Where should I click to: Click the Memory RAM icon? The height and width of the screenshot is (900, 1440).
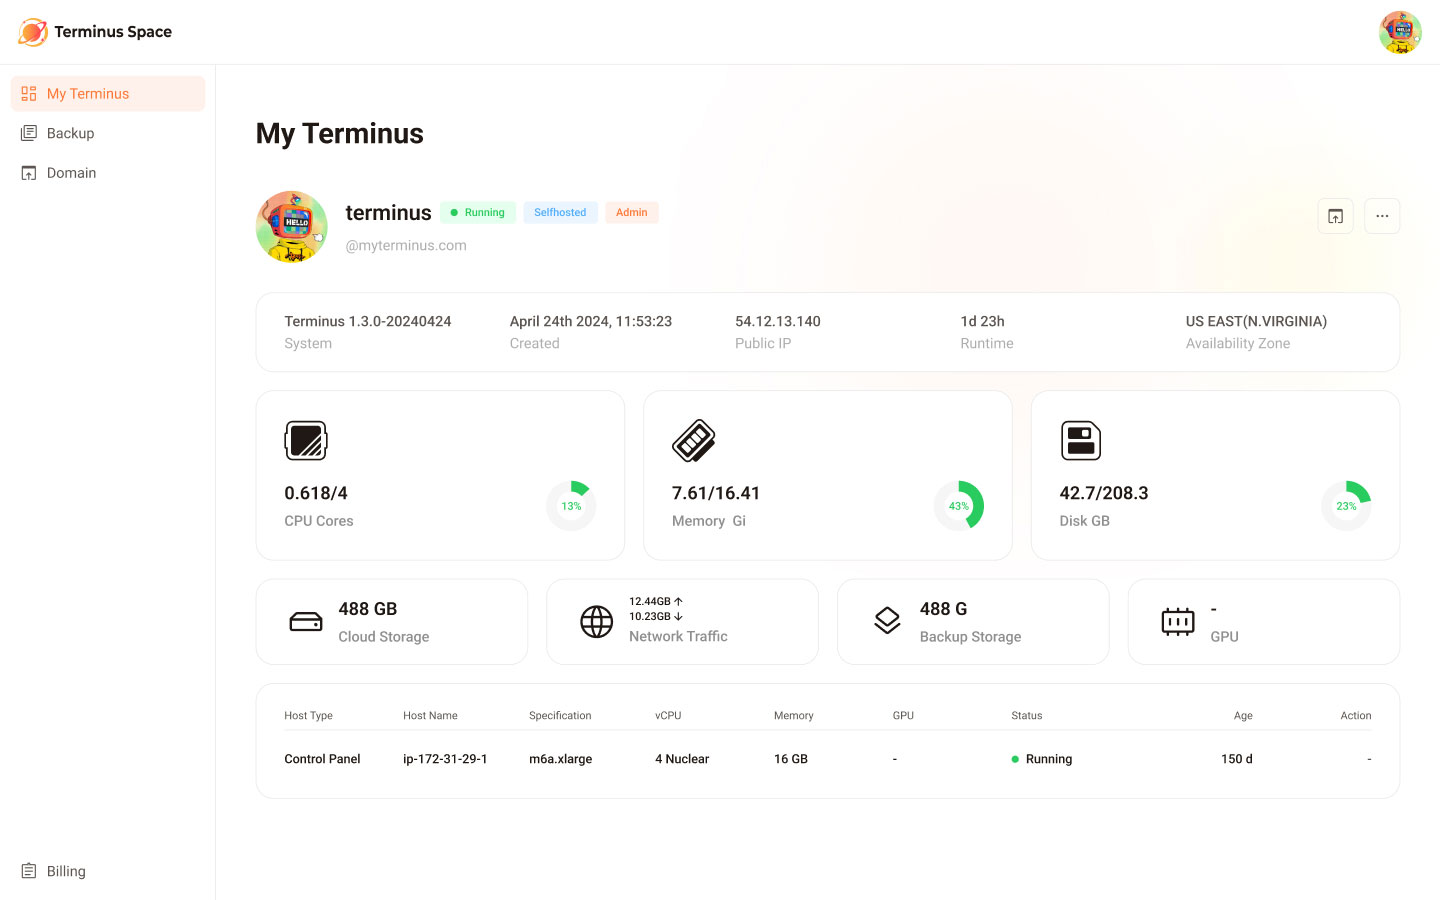tap(694, 441)
